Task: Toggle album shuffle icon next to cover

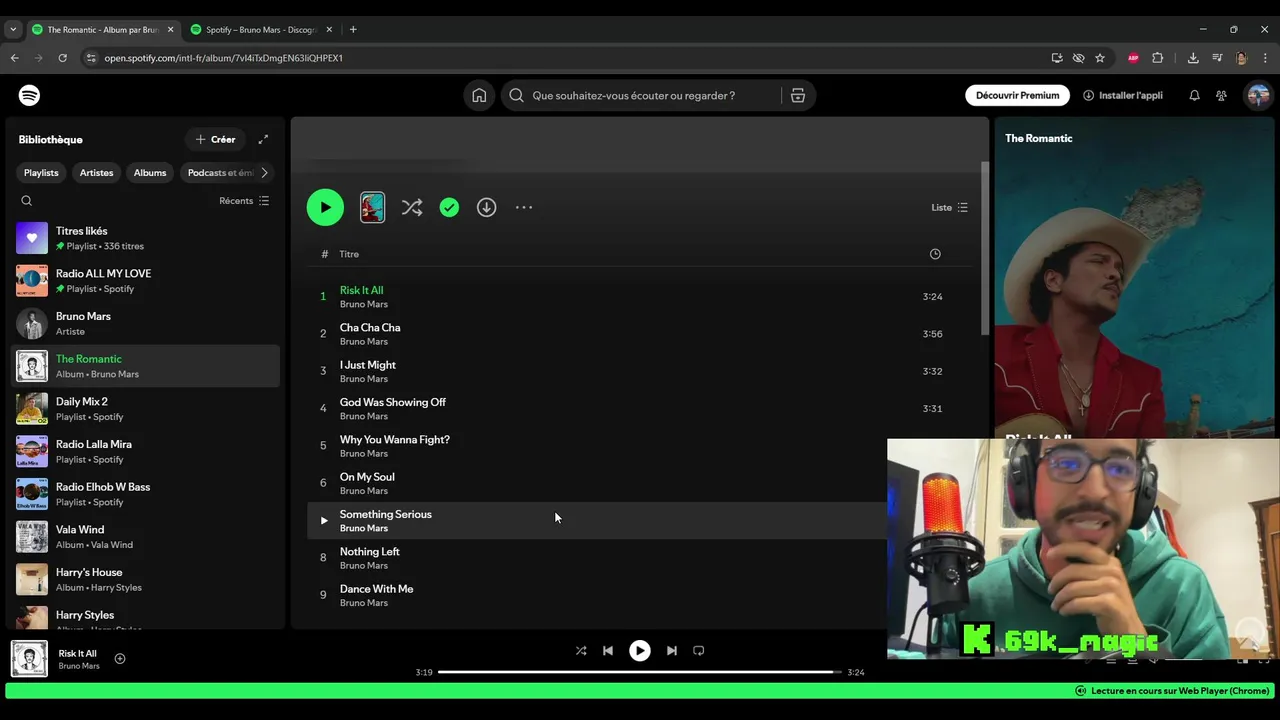Action: coord(412,207)
